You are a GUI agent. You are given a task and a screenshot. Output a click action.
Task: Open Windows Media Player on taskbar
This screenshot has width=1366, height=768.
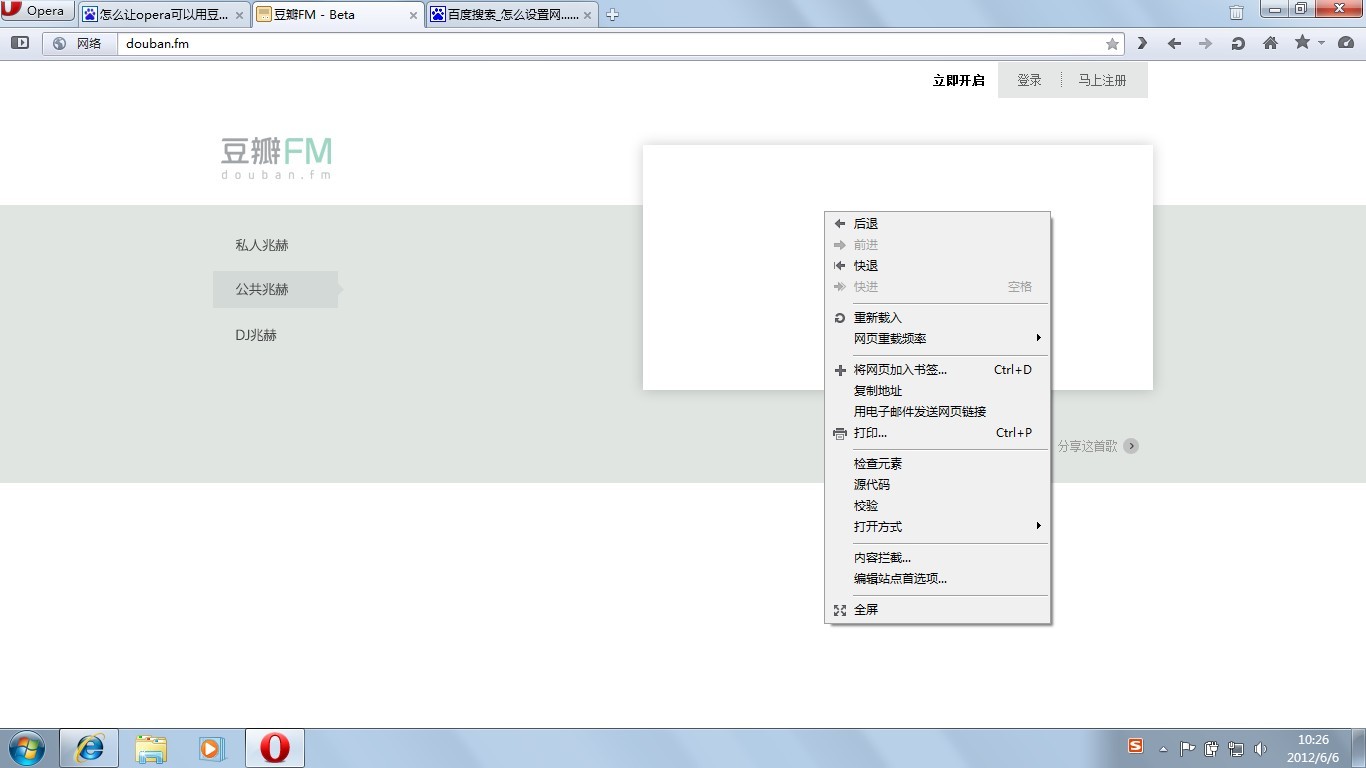(x=212, y=748)
